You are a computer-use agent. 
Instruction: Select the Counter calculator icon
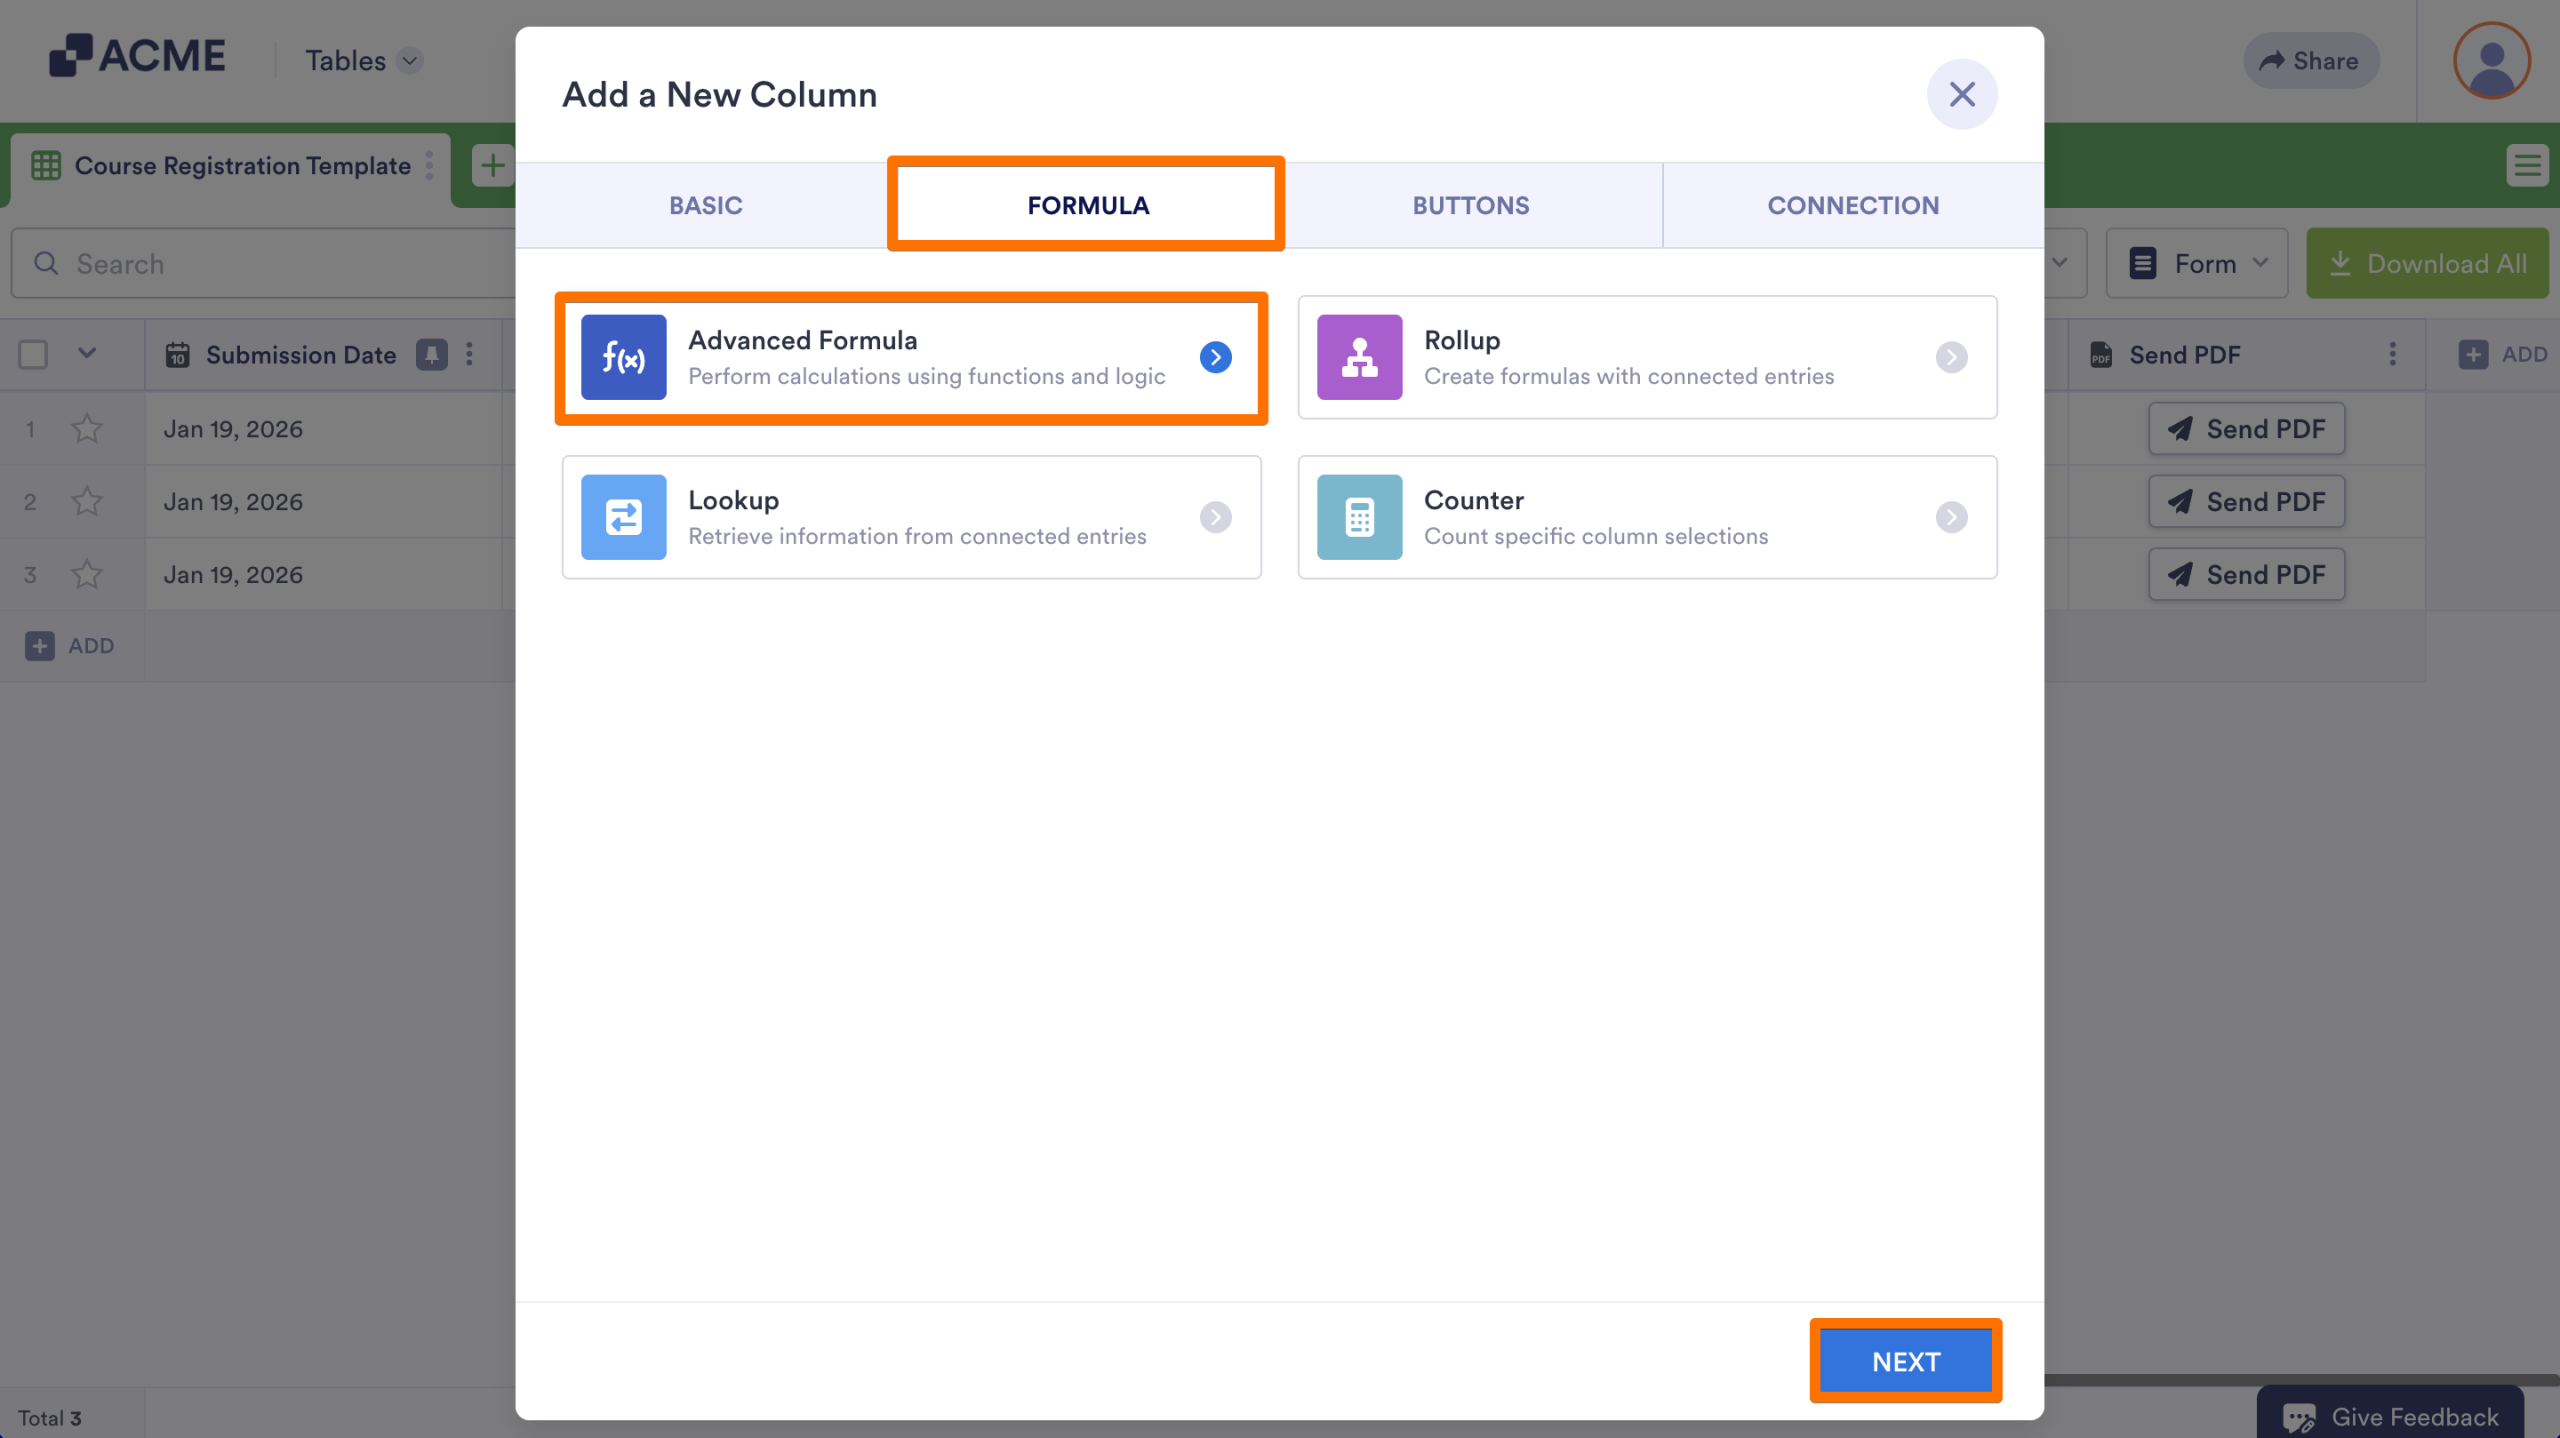(x=1359, y=517)
